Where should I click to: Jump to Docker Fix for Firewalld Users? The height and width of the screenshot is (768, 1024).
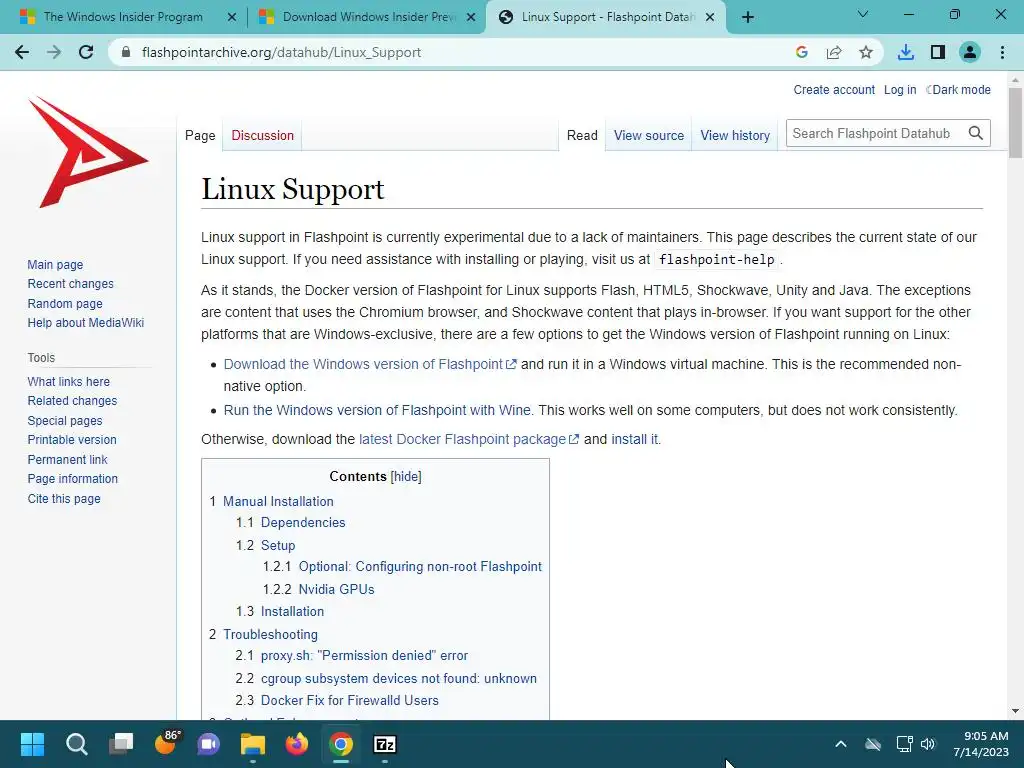click(x=349, y=700)
